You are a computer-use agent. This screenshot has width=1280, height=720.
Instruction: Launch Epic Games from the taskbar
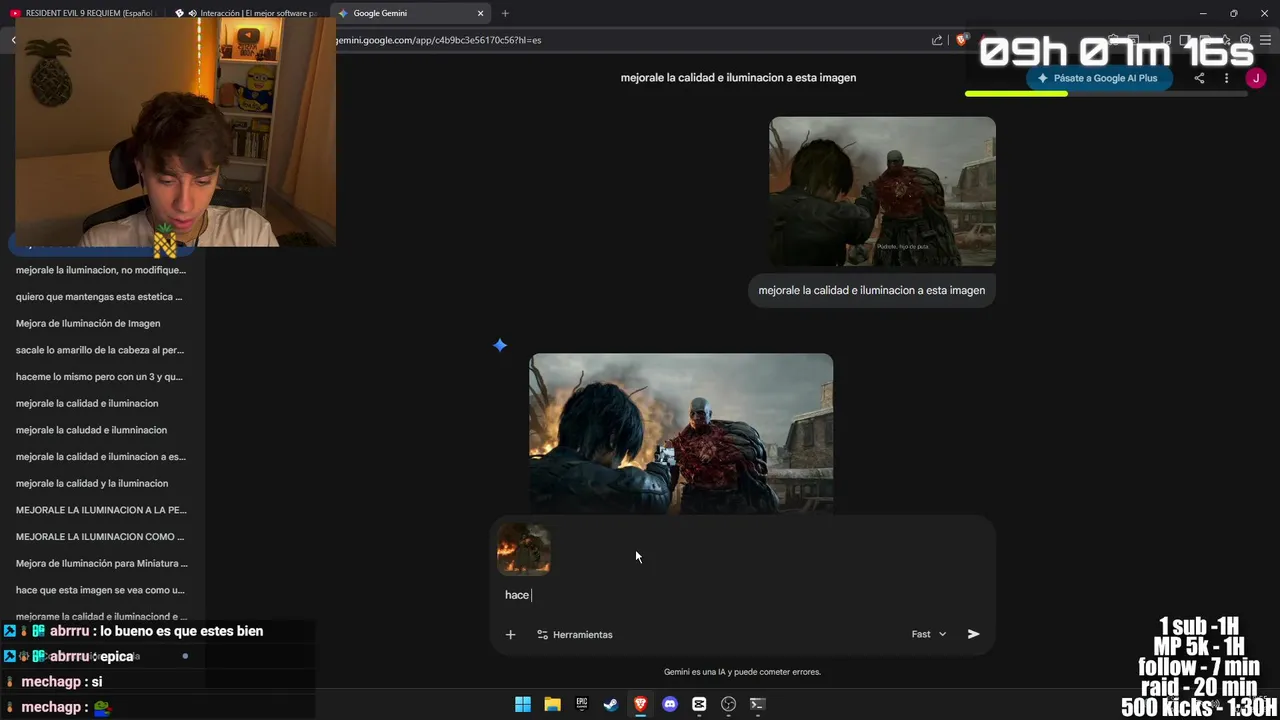click(582, 704)
